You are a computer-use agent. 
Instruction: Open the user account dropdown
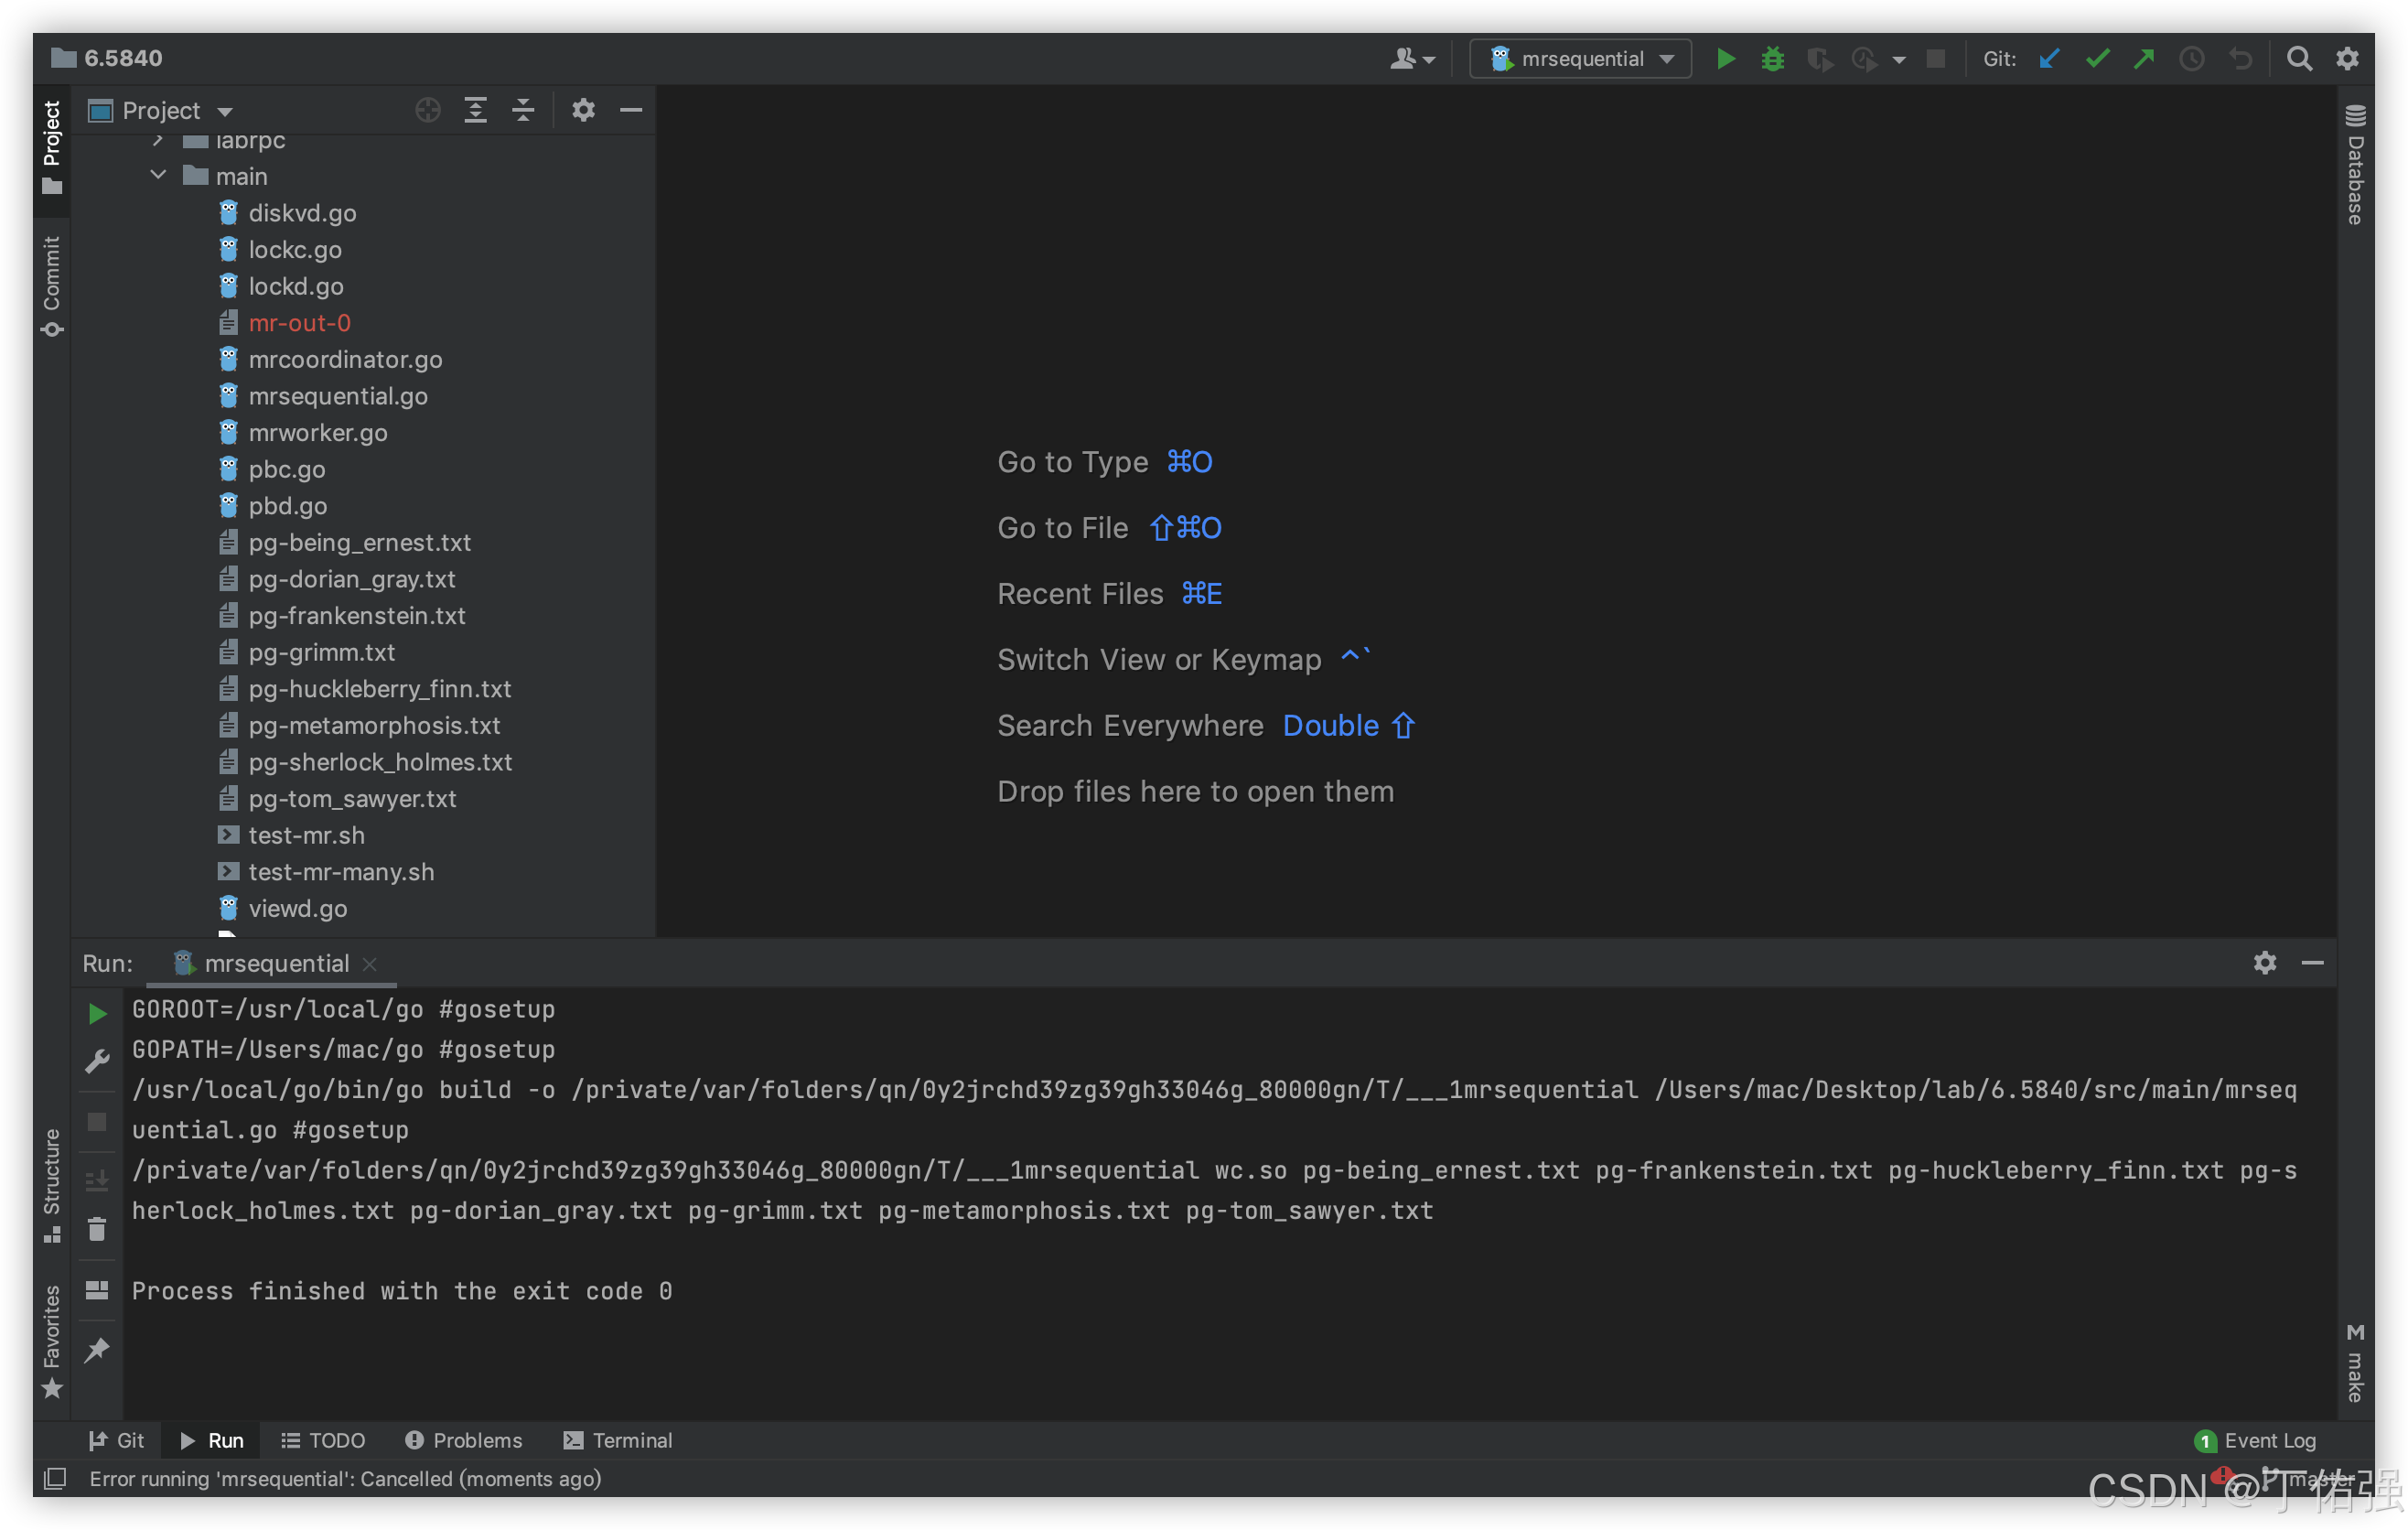(1412, 59)
